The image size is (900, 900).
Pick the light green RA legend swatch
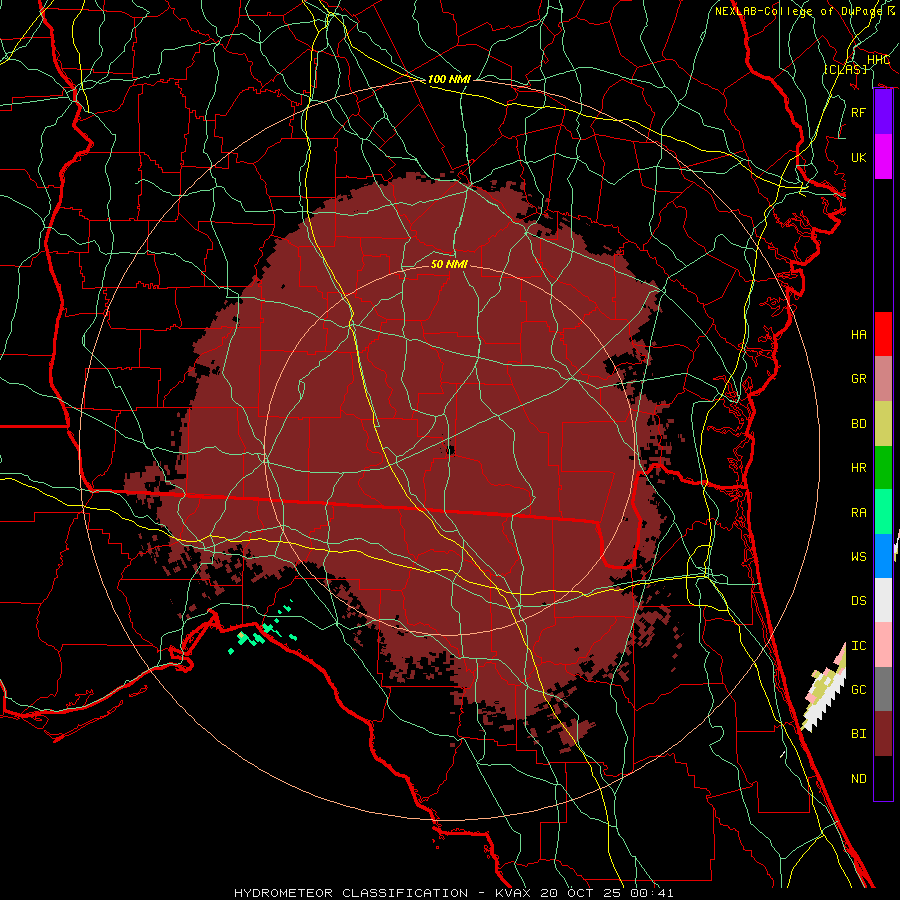(883, 512)
